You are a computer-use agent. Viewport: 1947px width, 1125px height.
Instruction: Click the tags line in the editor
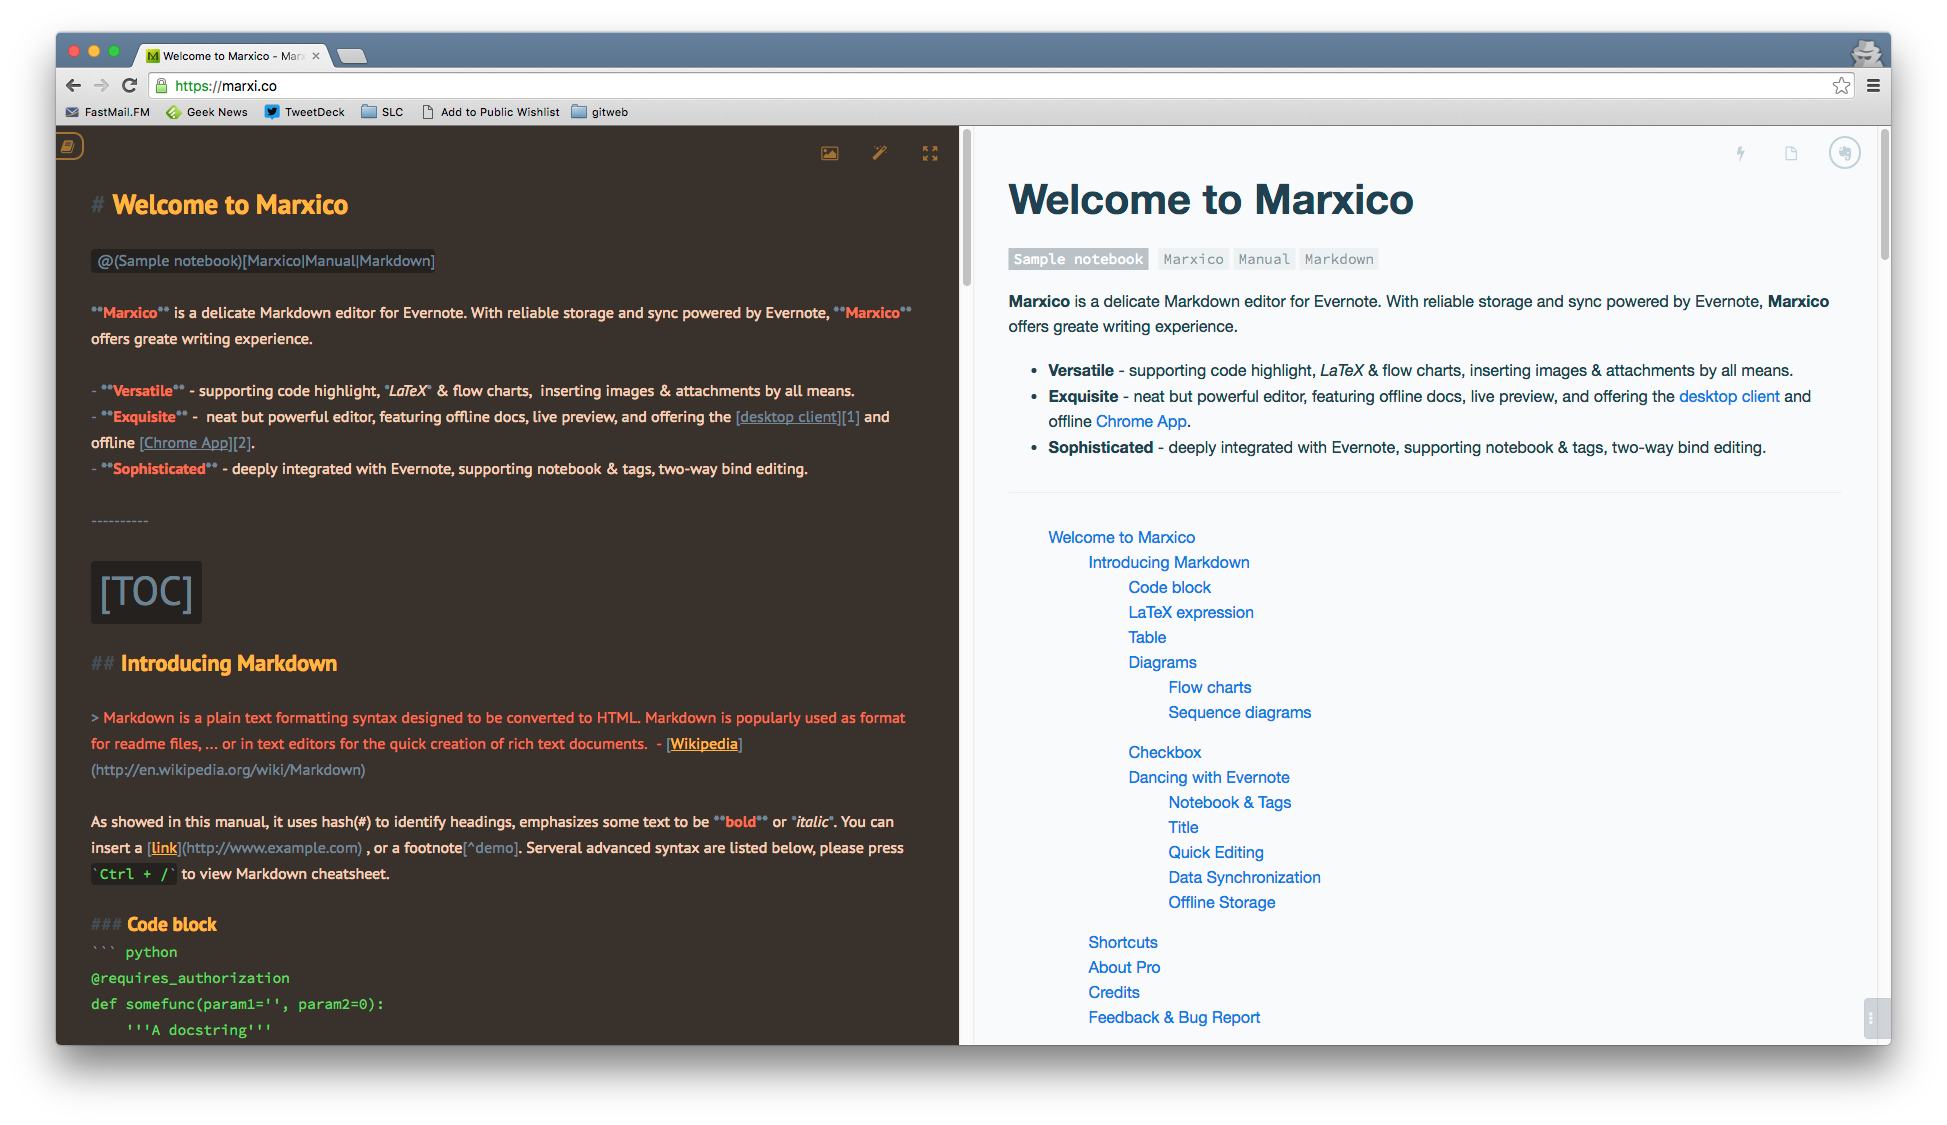click(265, 261)
